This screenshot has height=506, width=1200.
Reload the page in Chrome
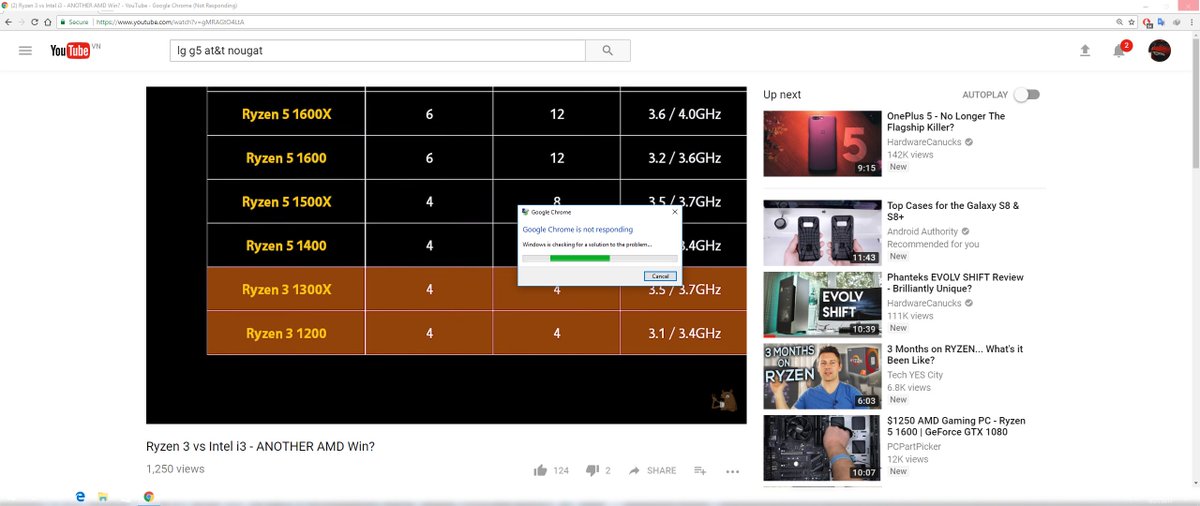[34, 21]
